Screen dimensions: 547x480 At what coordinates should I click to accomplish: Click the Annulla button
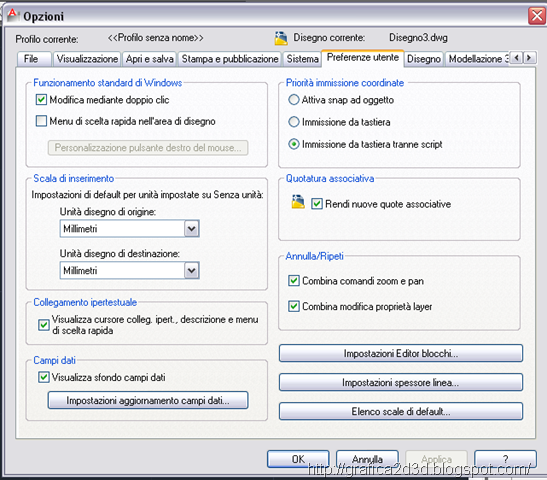[x=367, y=459]
